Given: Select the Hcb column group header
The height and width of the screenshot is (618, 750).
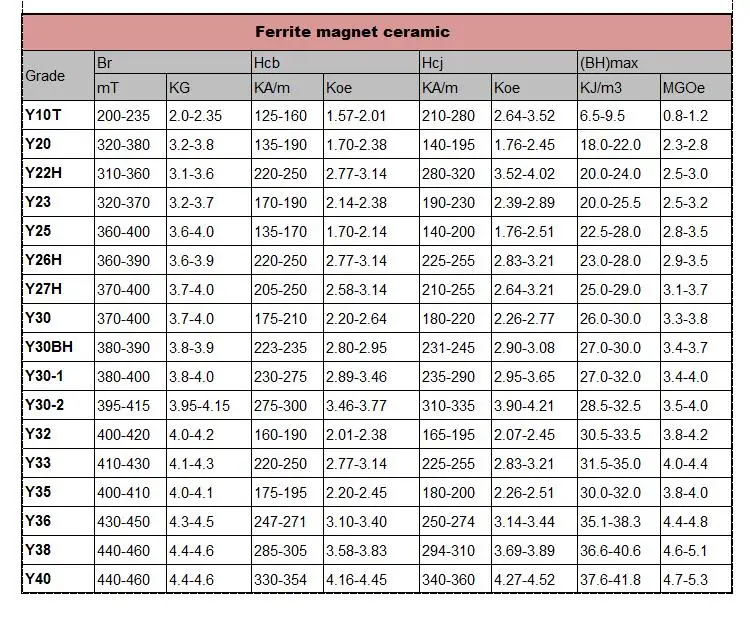Looking at the screenshot, I should click(x=267, y=63).
